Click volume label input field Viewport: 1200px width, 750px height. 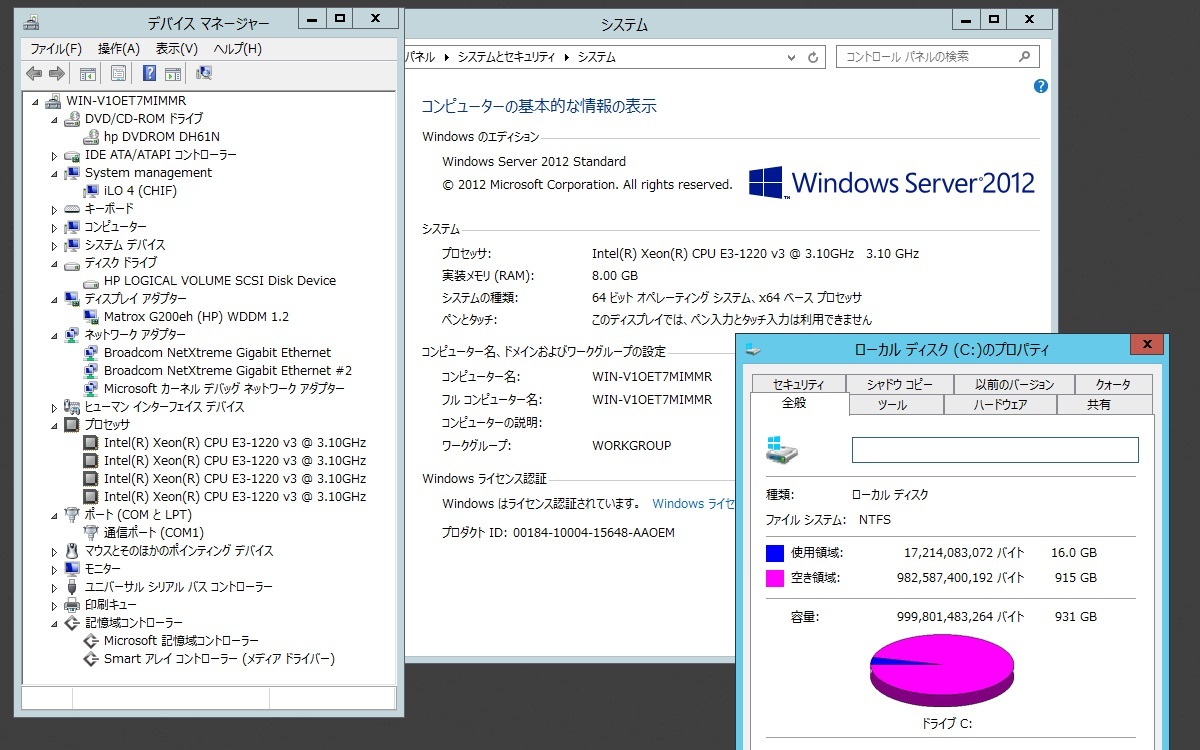995,450
